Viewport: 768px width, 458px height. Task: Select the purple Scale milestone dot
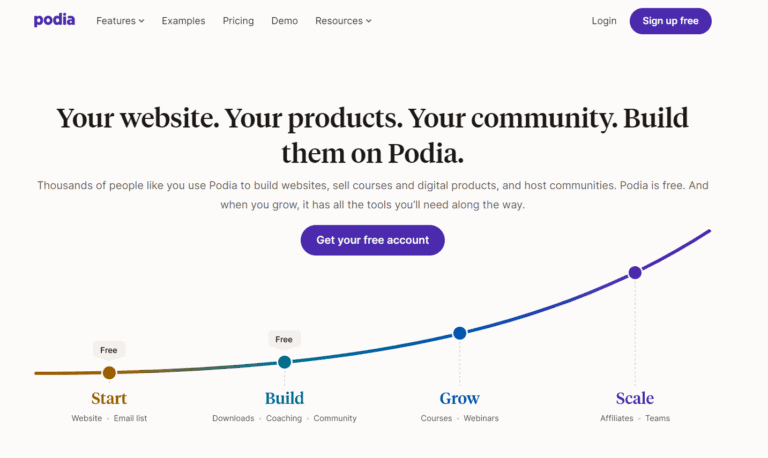635,272
